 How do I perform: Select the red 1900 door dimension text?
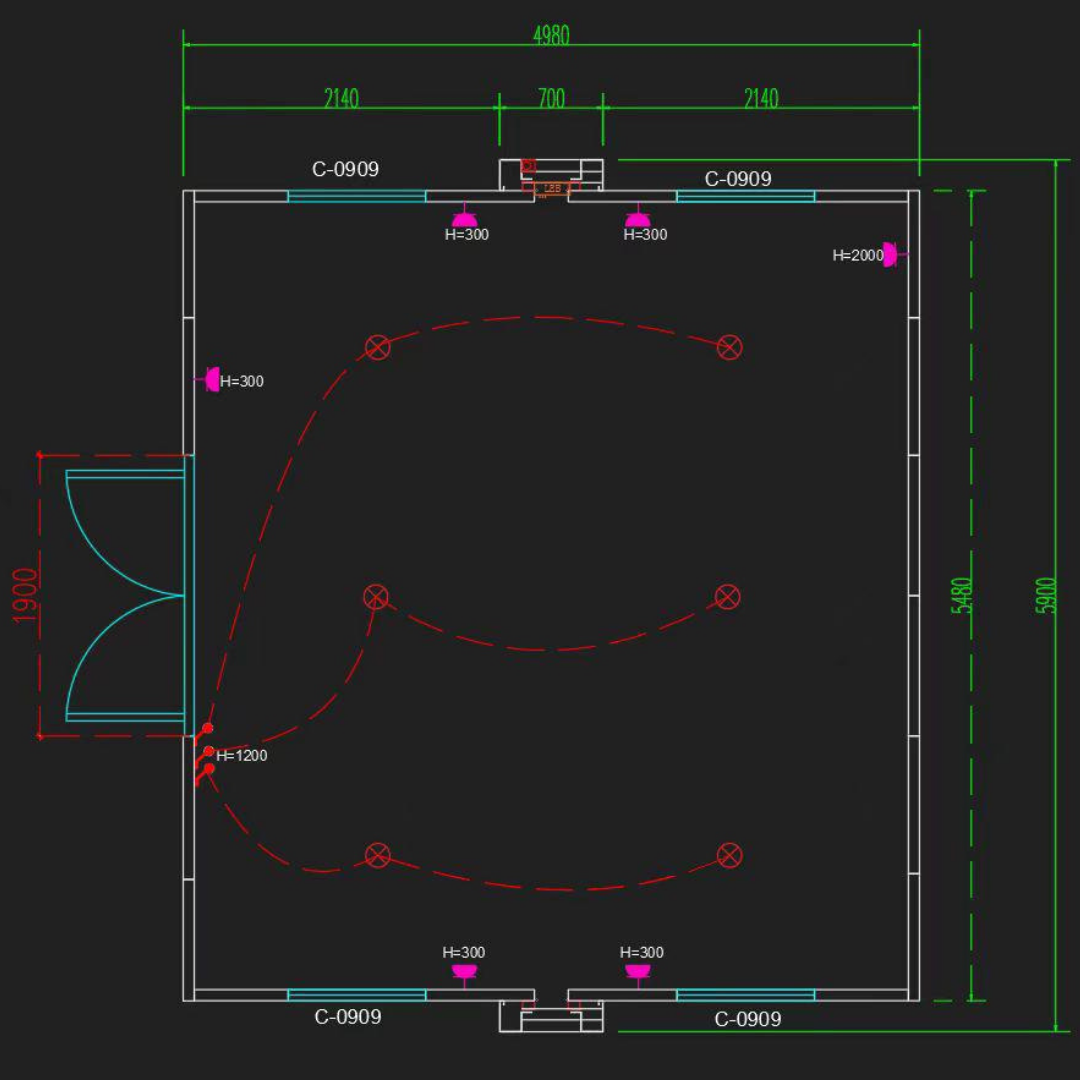(25, 596)
